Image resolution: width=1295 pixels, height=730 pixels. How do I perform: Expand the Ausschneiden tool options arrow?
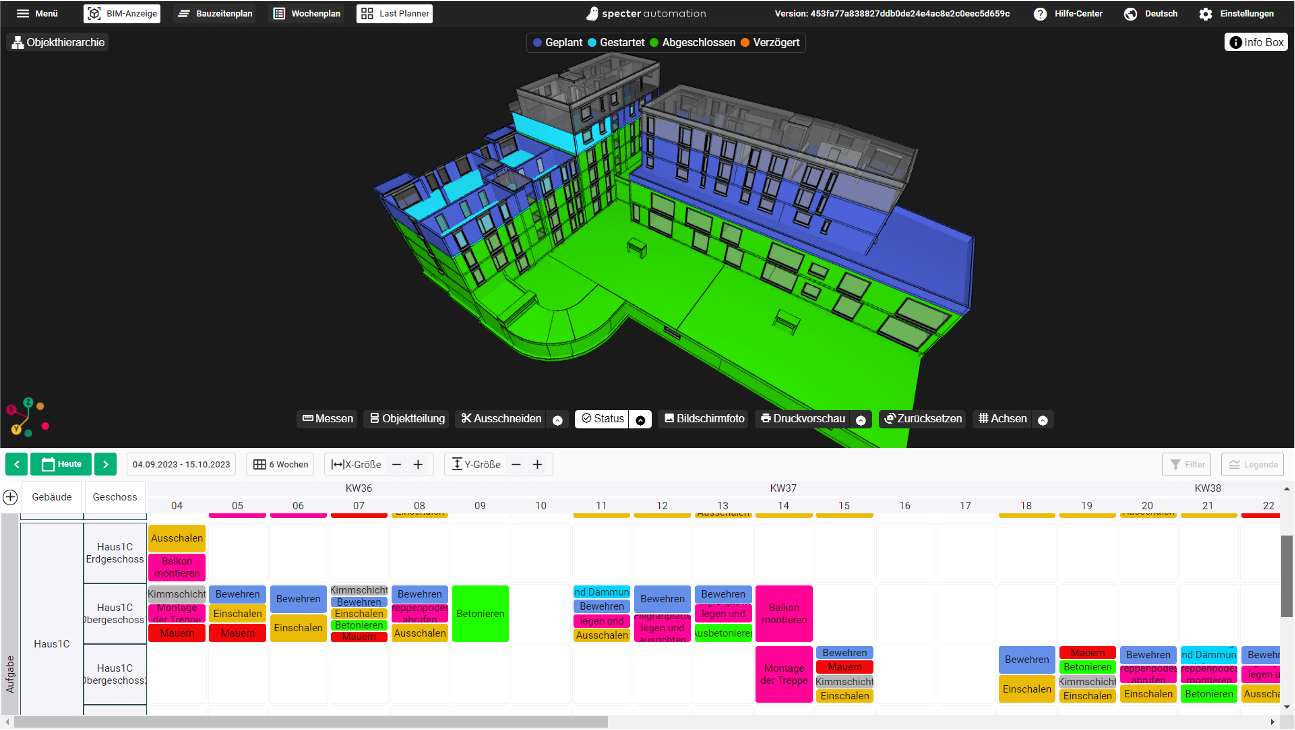557,419
